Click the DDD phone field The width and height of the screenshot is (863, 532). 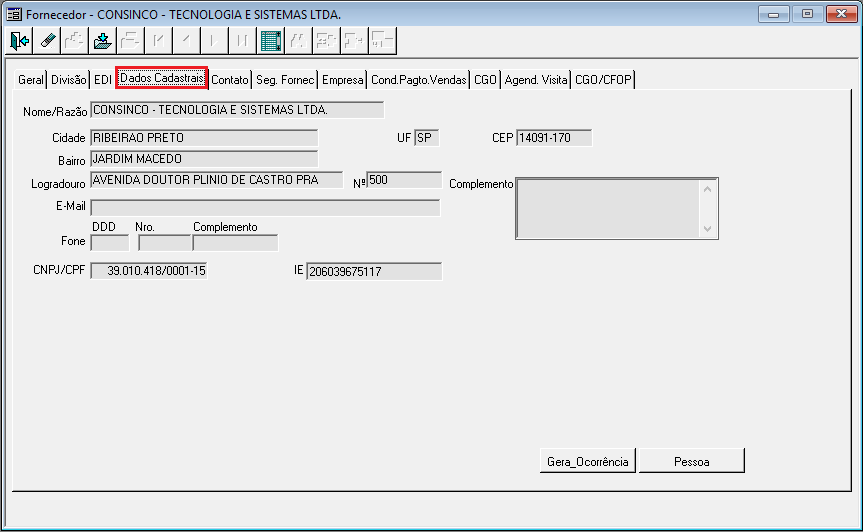pos(110,243)
